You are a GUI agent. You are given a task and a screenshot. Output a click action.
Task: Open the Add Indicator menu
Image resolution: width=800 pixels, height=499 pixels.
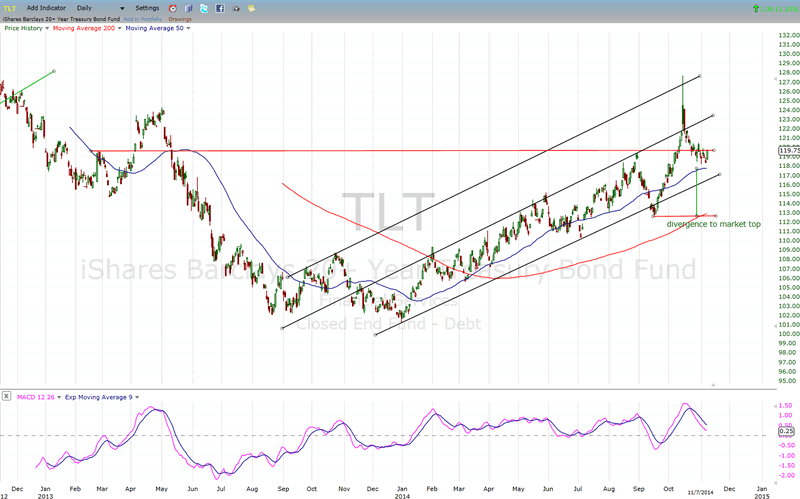coord(46,8)
